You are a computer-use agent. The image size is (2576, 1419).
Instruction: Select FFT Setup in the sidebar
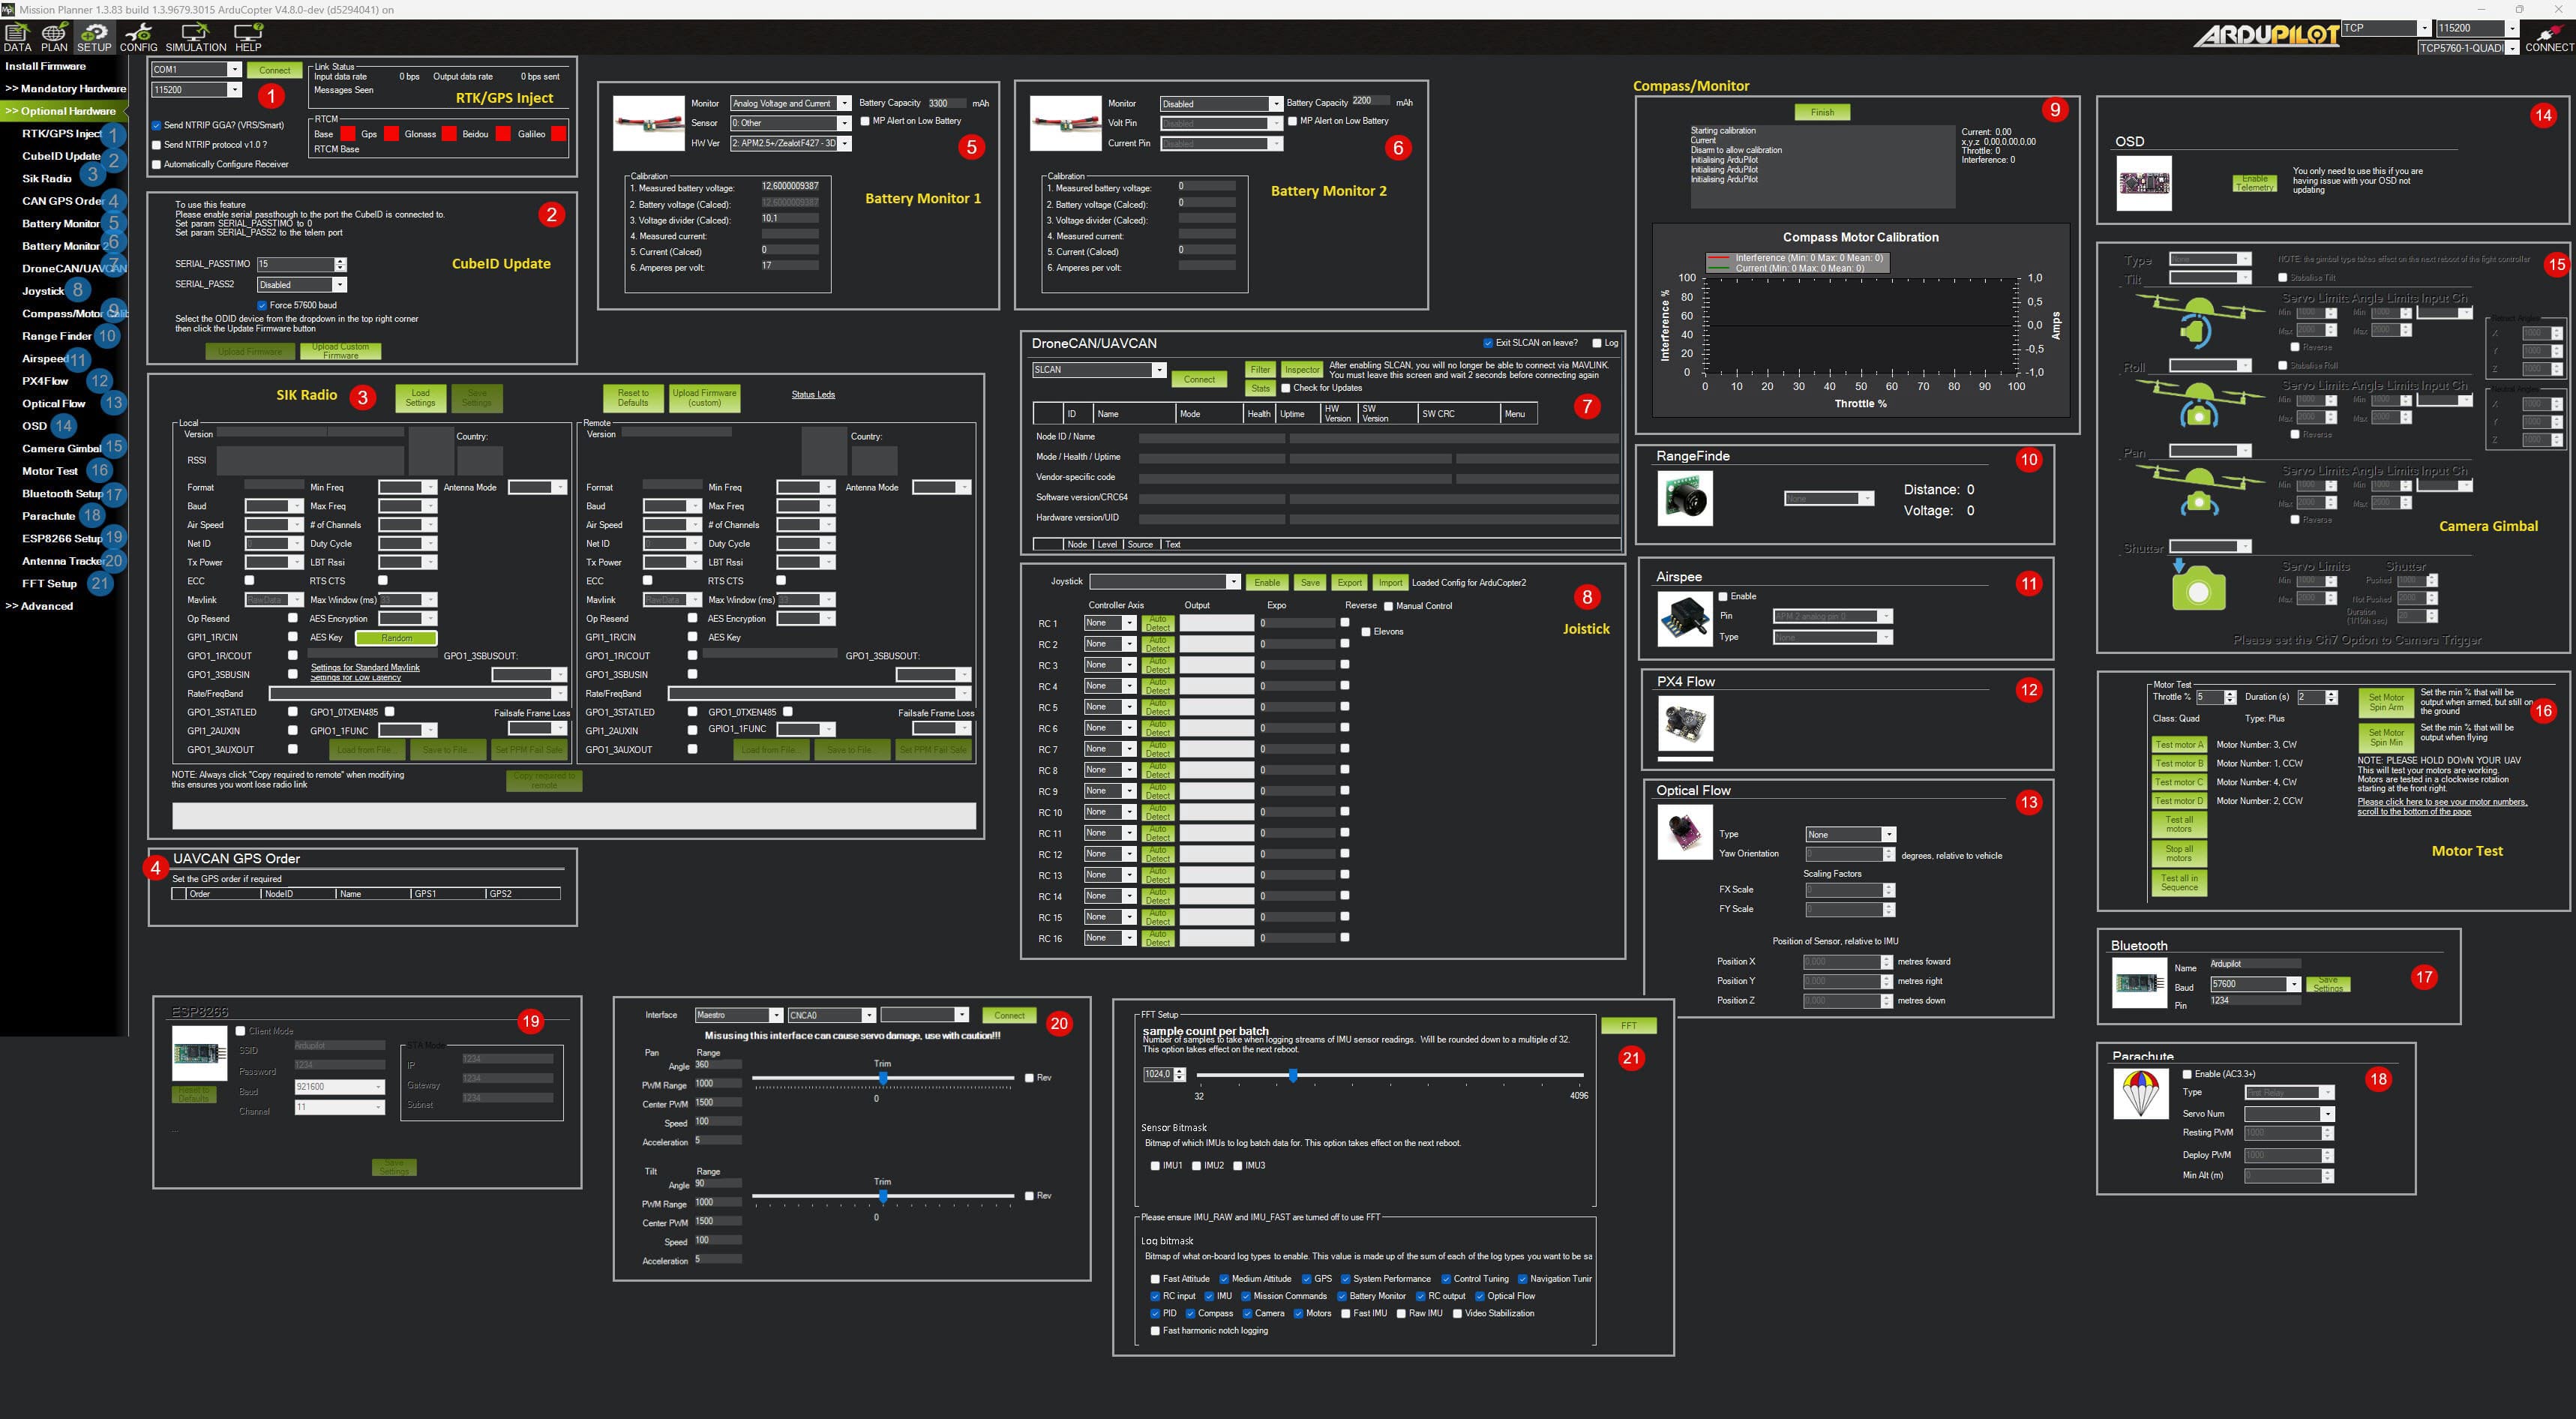[x=50, y=584]
